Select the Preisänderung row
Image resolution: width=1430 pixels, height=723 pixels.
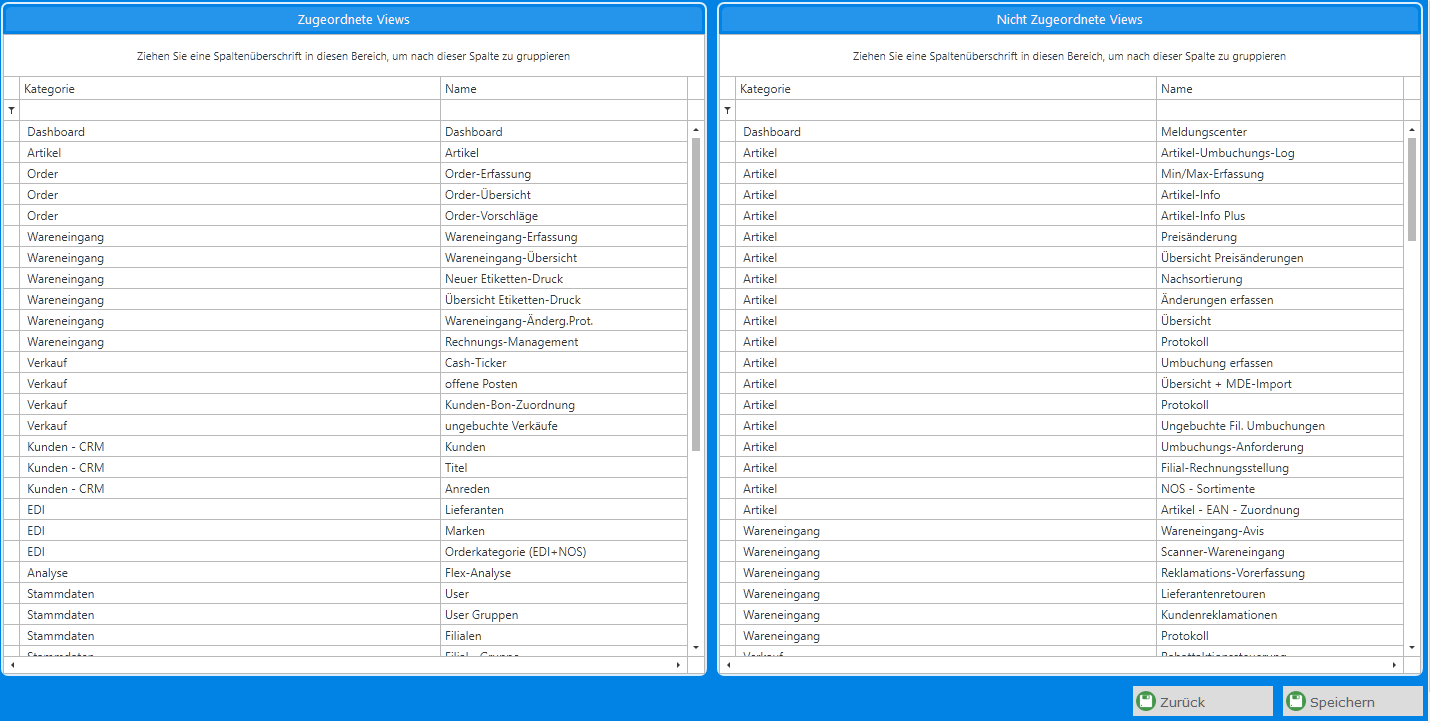coord(1062,237)
